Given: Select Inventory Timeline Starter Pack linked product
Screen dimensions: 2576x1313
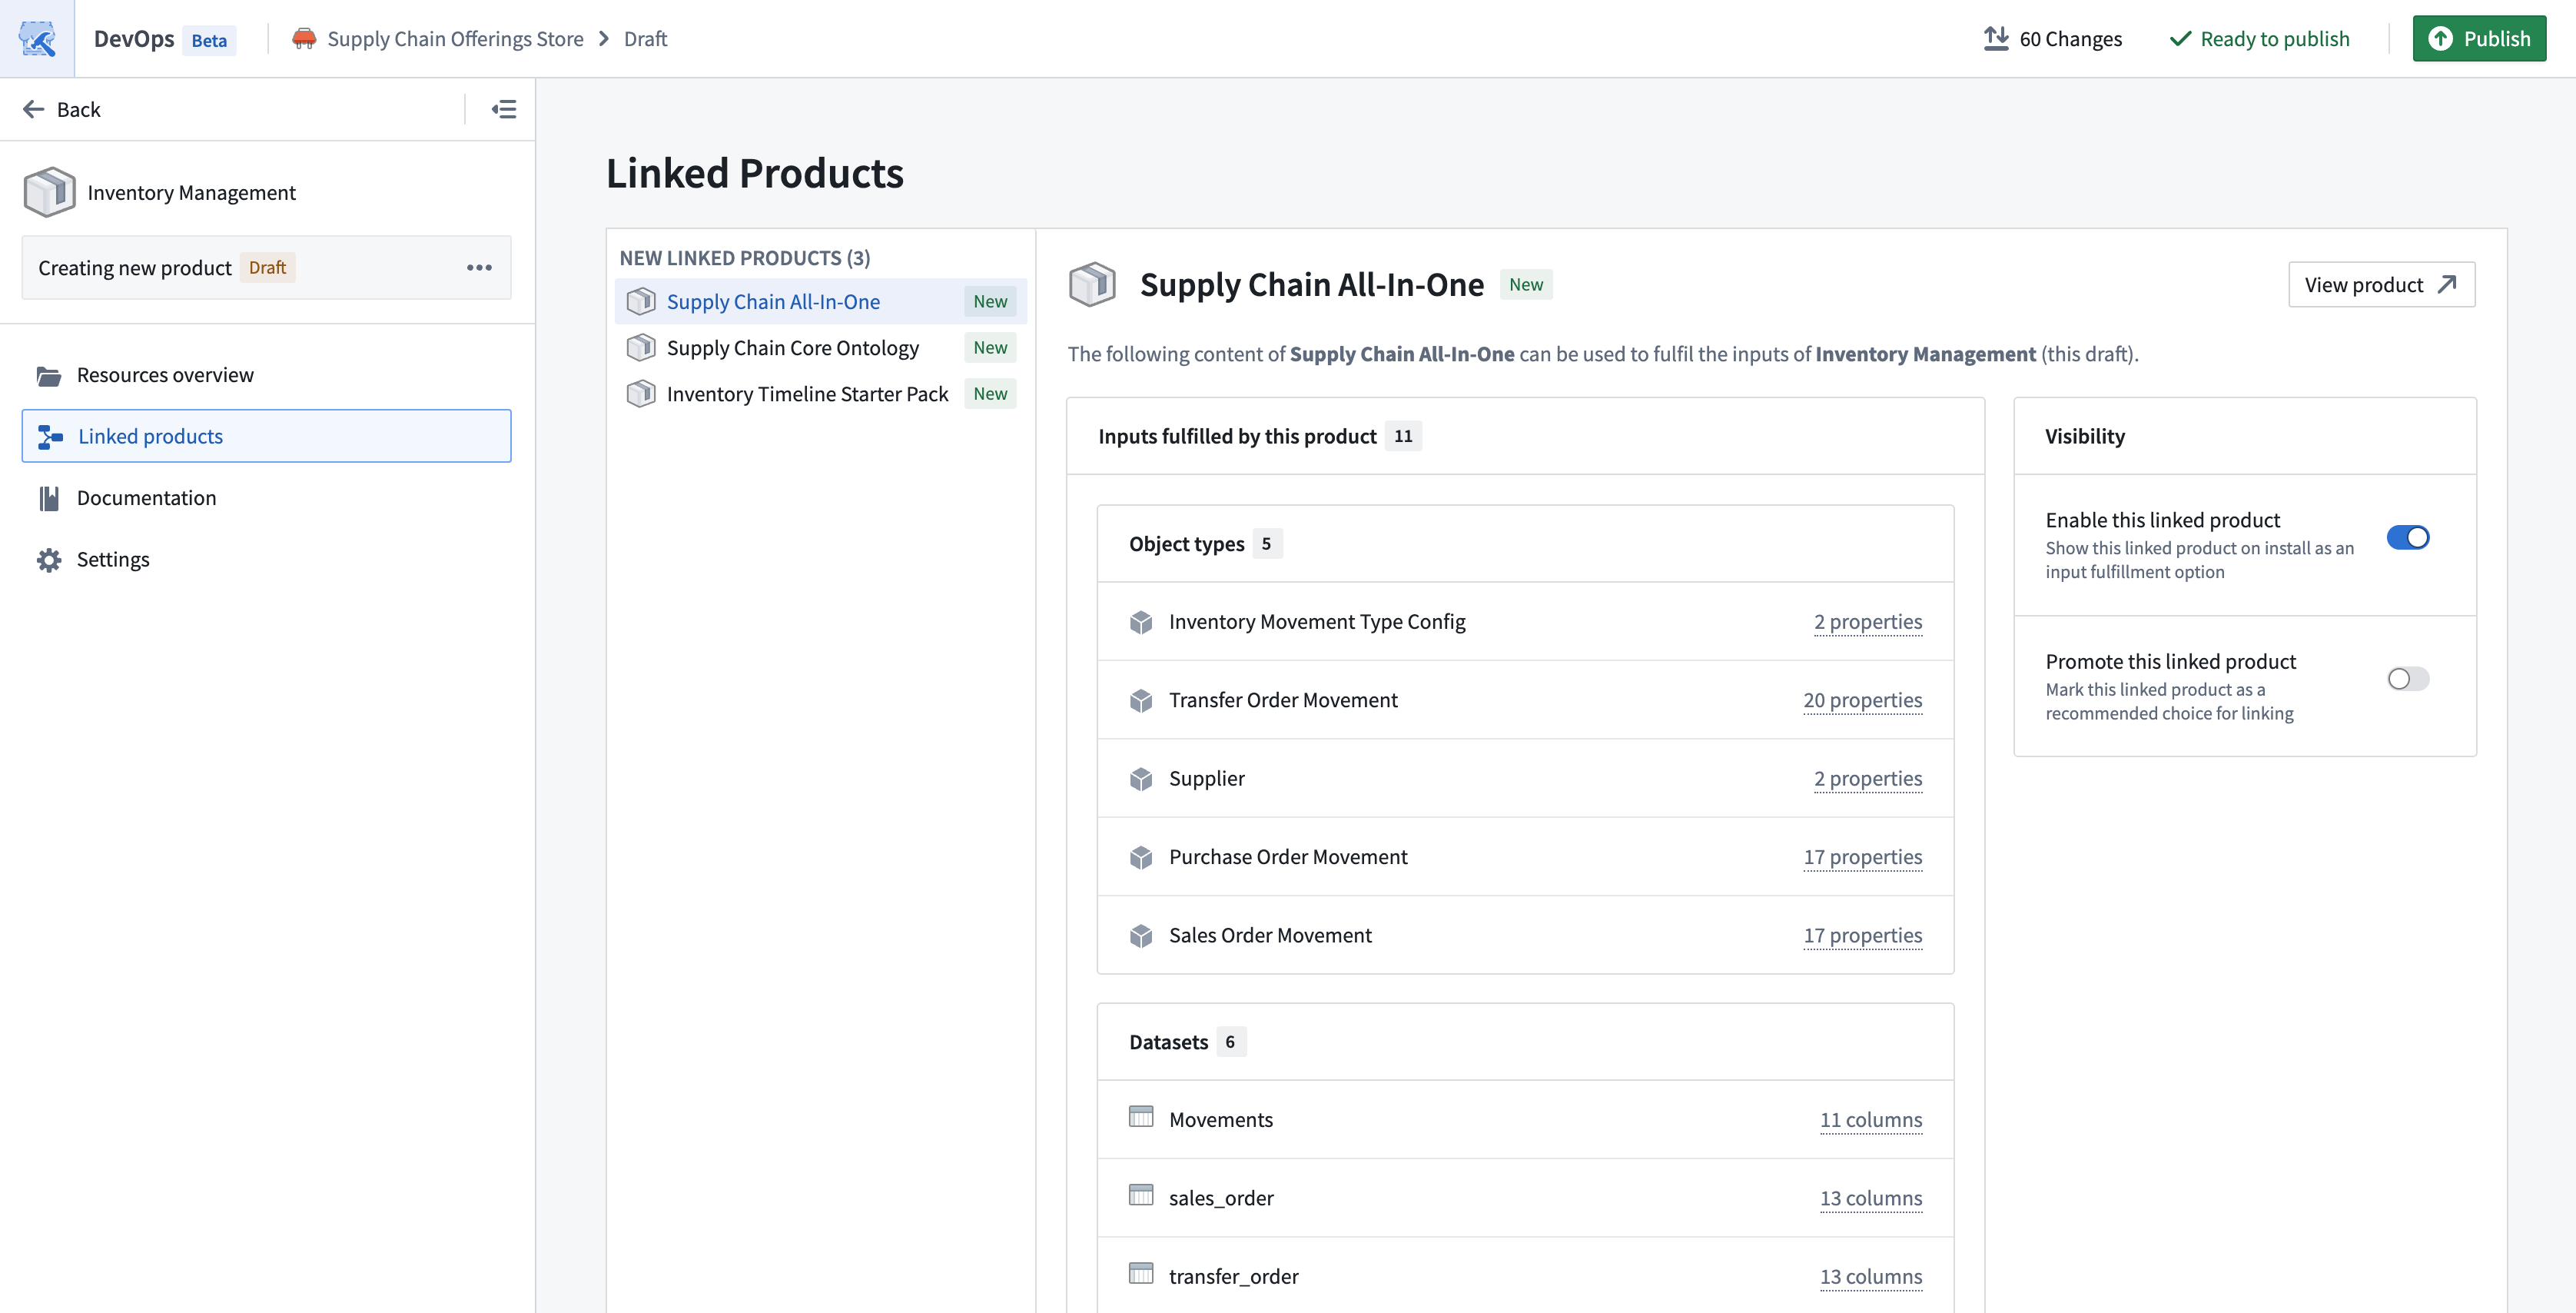Looking at the screenshot, I should [x=806, y=393].
